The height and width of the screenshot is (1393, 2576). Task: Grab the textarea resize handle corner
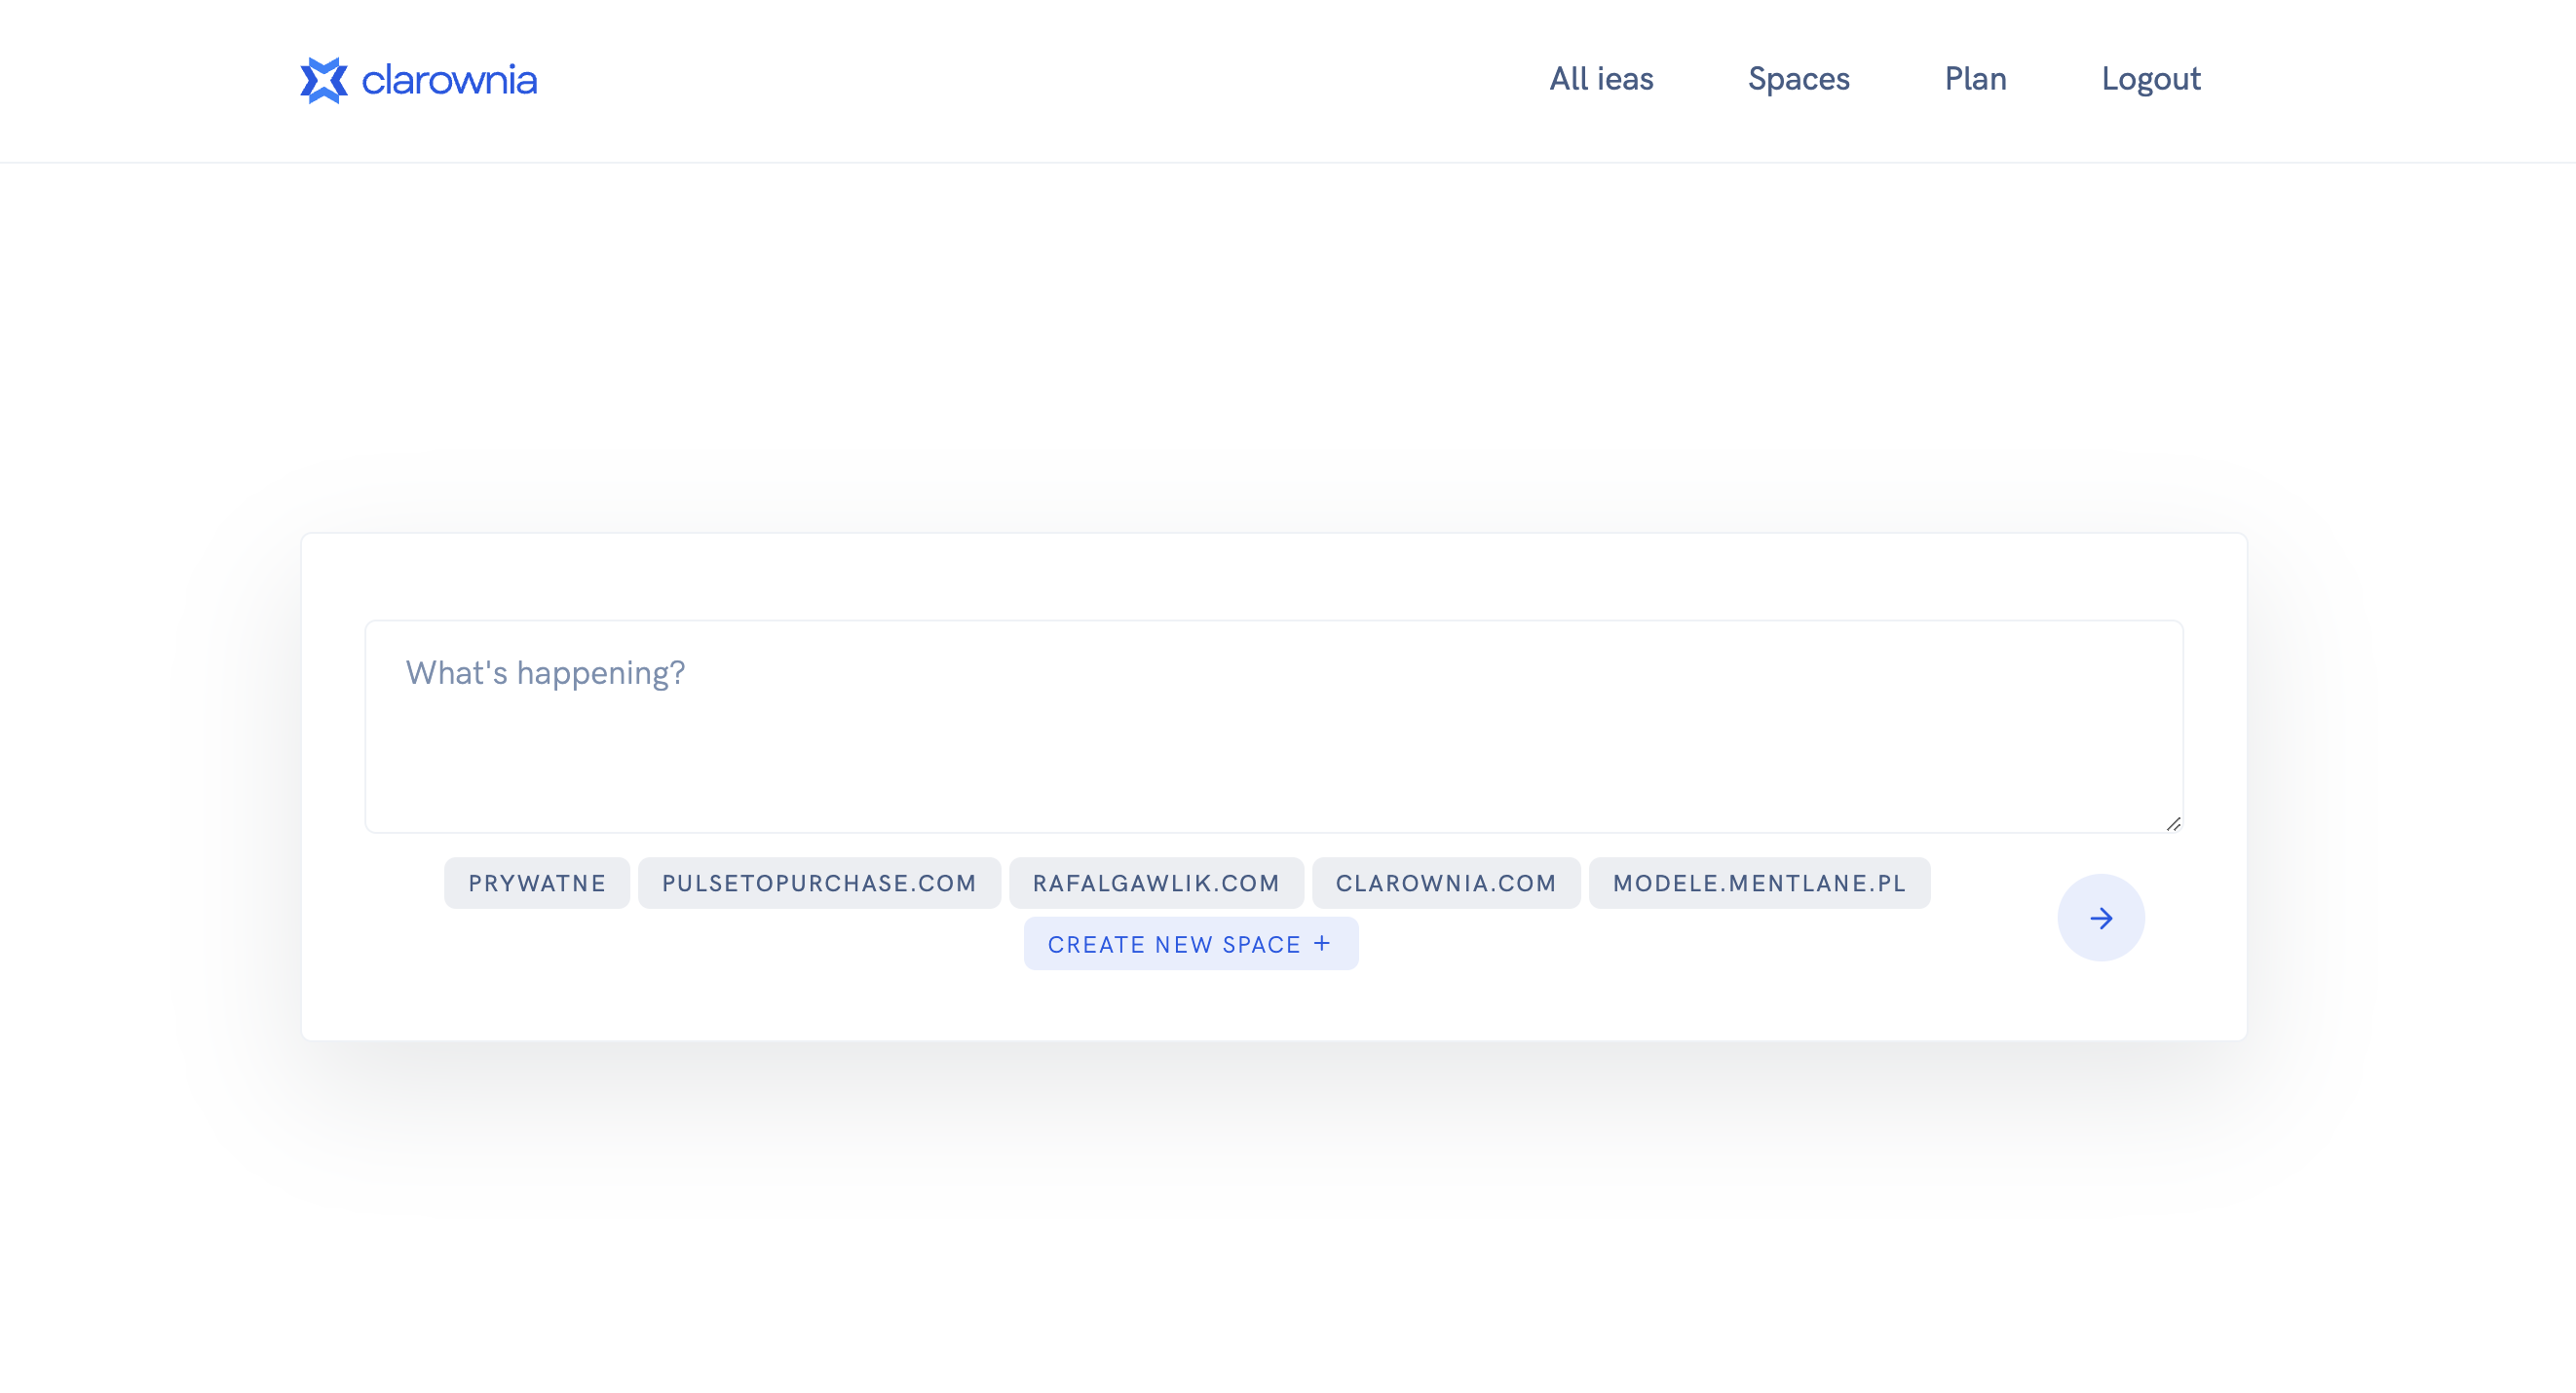coord(2173,824)
